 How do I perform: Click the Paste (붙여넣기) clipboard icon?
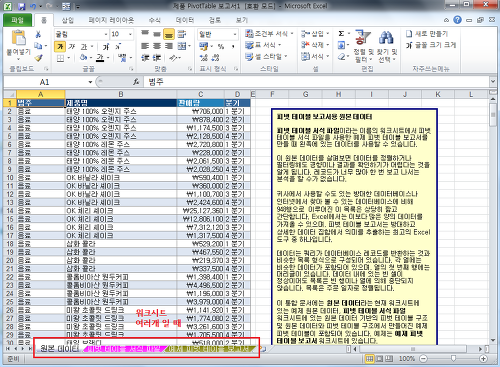pyautogui.click(x=19, y=37)
